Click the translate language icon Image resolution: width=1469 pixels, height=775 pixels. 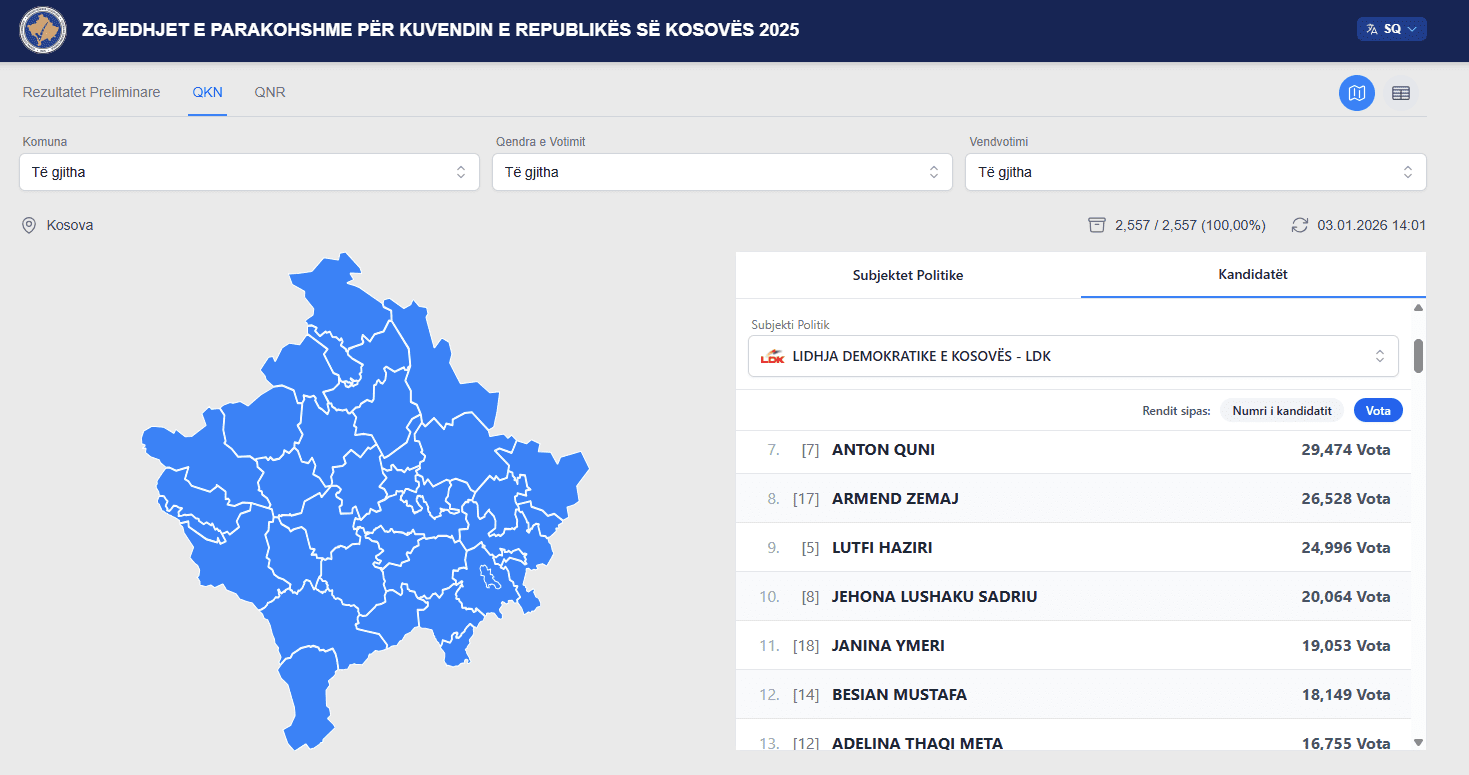1372,30
